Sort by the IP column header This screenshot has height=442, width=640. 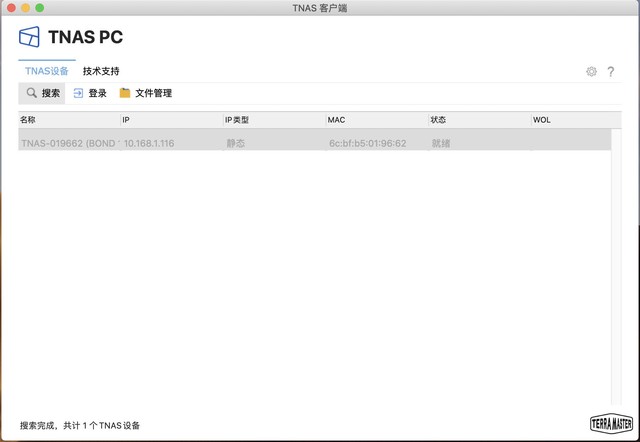tap(172, 120)
